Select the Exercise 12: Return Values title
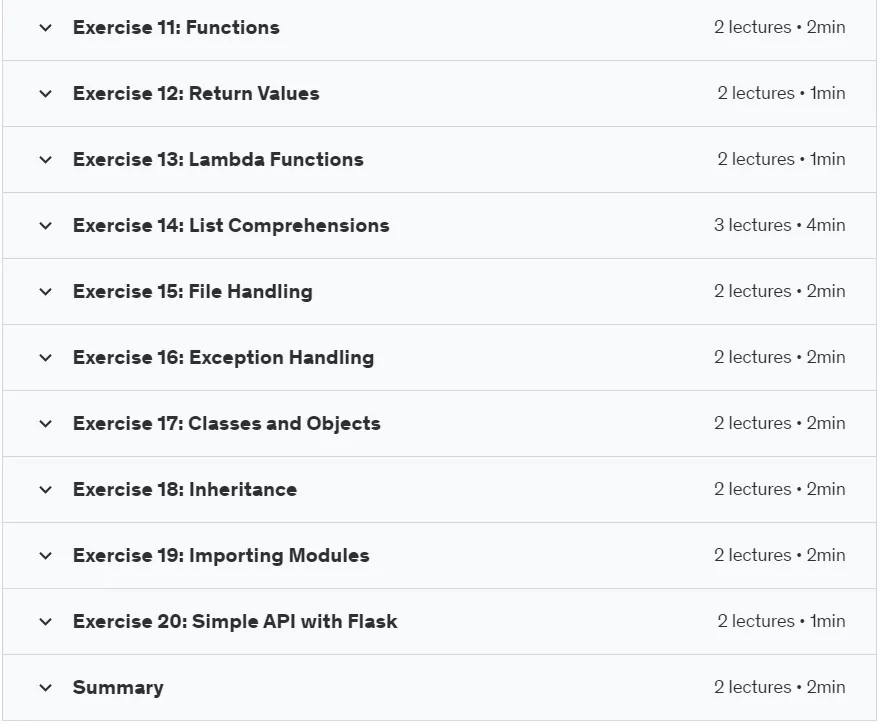Viewport: 880px width, 726px height. point(196,94)
